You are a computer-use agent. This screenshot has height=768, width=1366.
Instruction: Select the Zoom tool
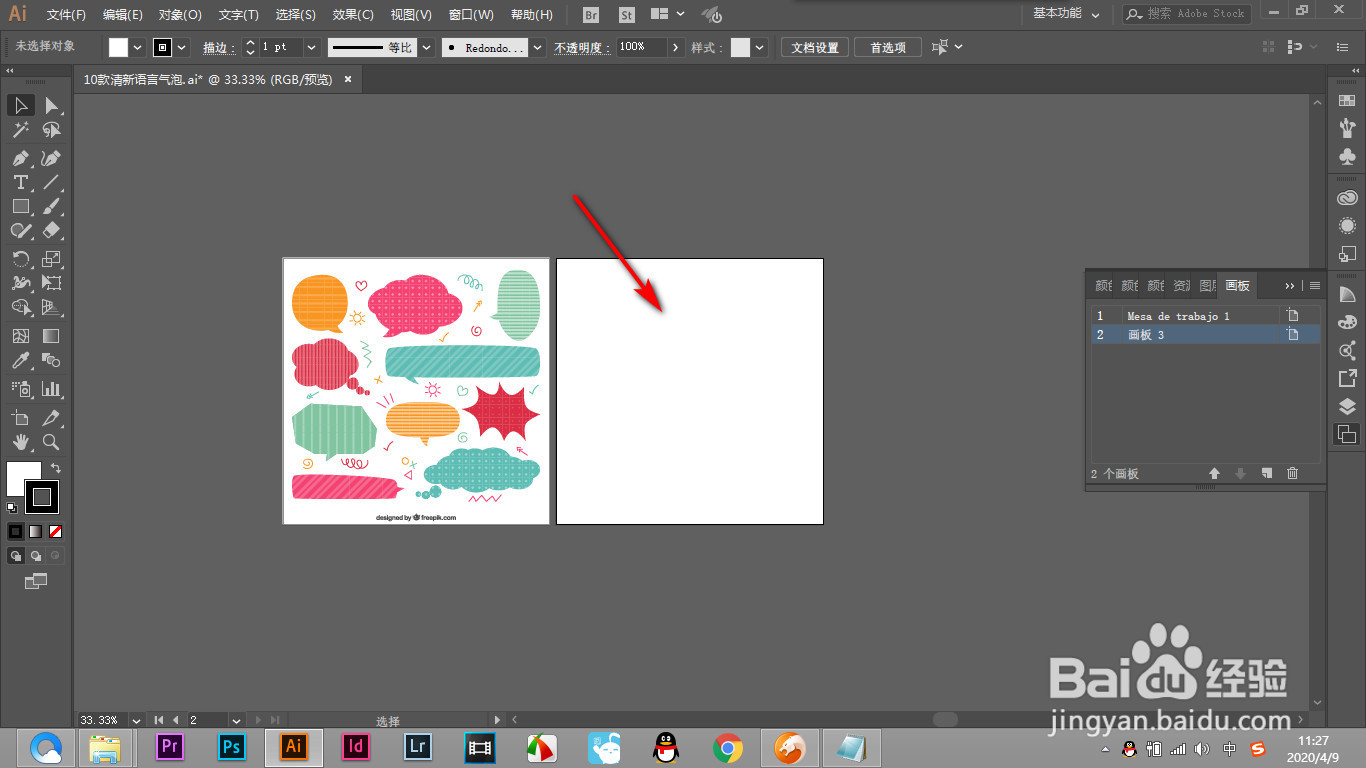pyautogui.click(x=51, y=442)
